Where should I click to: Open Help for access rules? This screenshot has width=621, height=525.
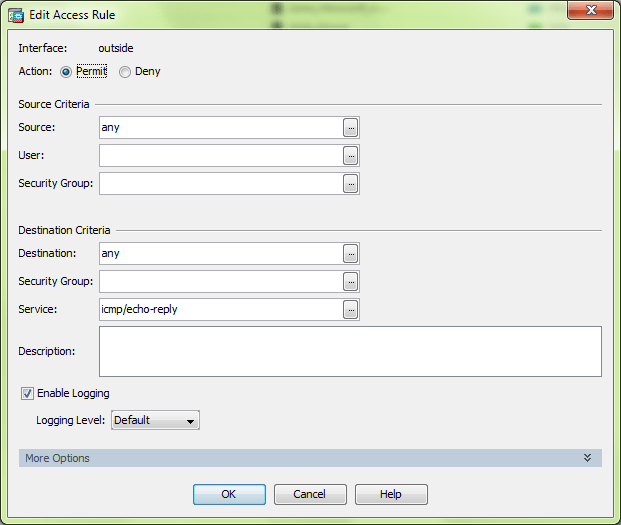click(391, 494)
